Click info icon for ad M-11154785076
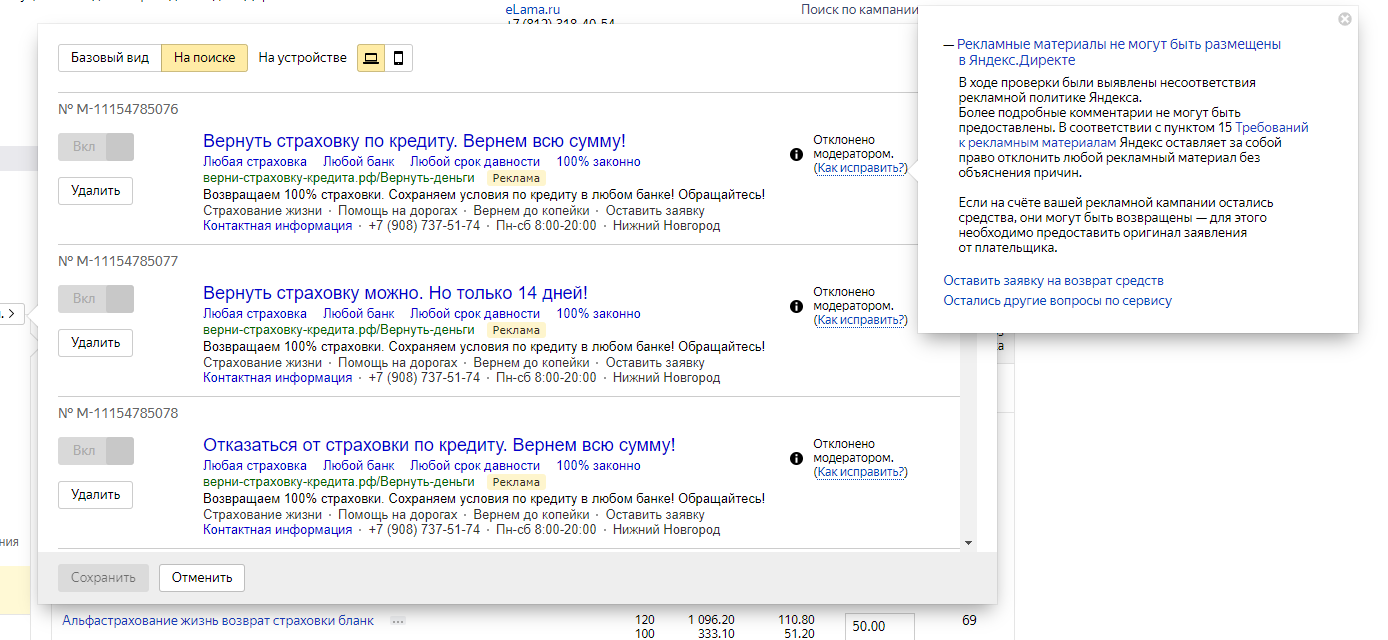1388x640 pixels. (796, 155)
